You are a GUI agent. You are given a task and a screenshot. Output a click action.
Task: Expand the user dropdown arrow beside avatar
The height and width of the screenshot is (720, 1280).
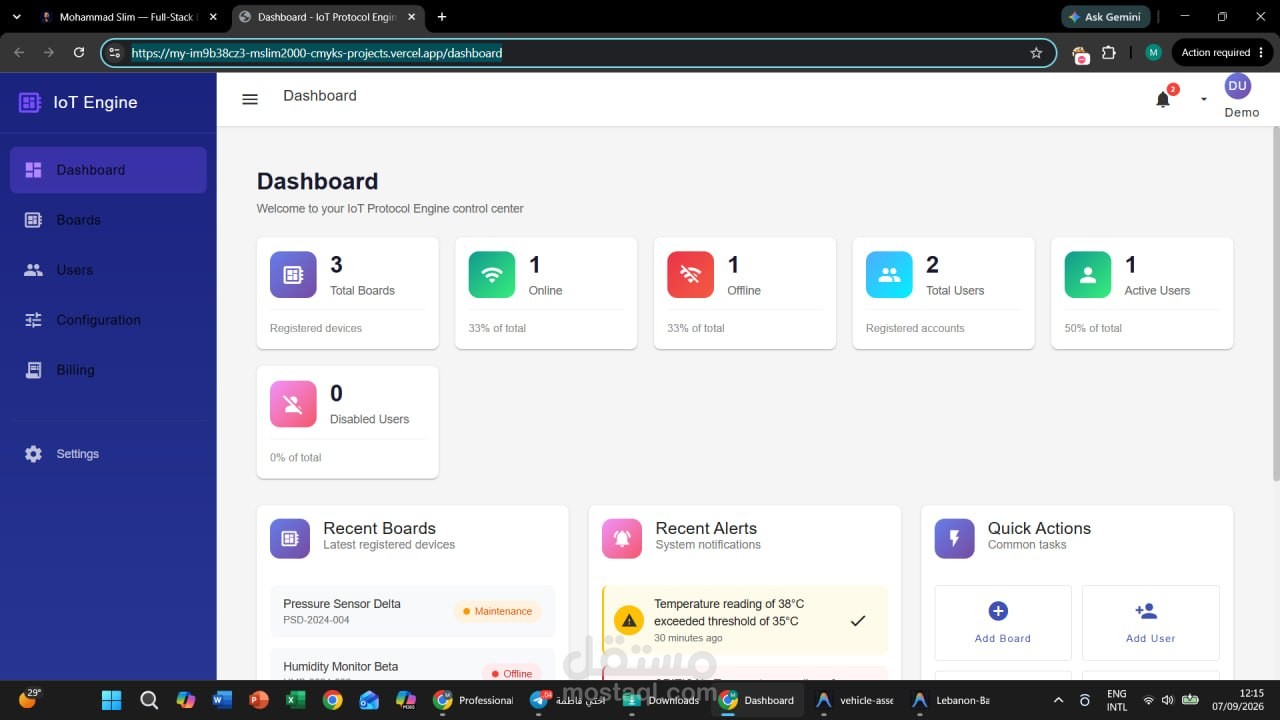tap(1204, 99)
